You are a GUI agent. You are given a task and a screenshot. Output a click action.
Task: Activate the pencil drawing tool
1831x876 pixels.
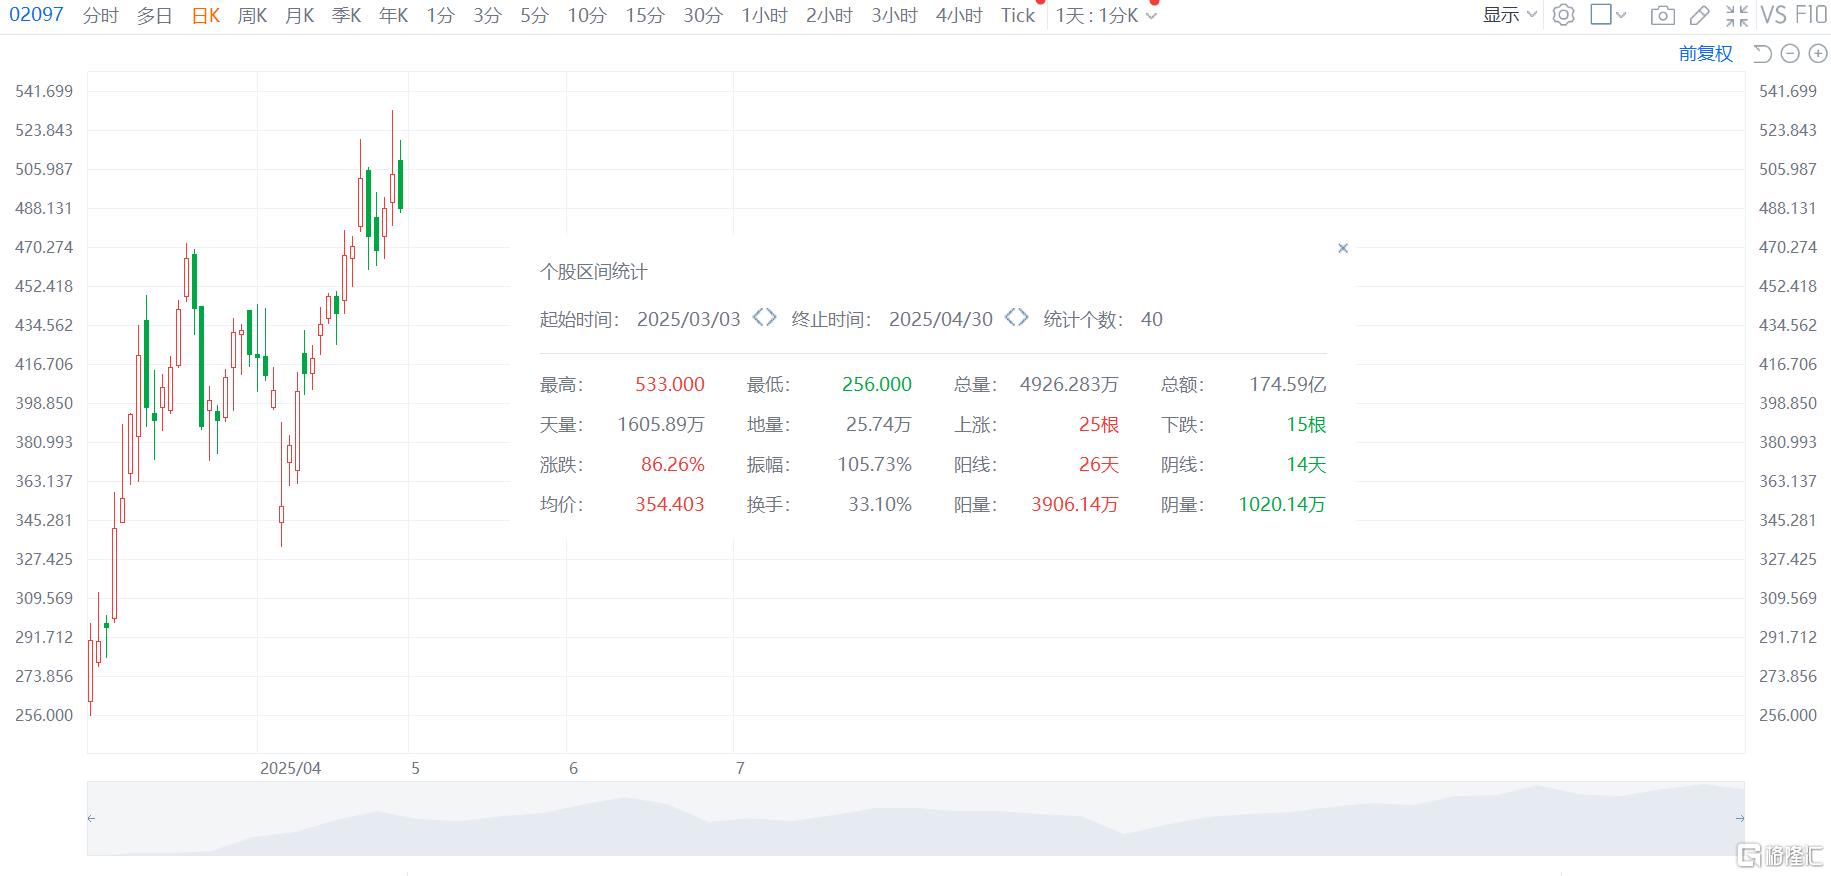pos(1699,15)
